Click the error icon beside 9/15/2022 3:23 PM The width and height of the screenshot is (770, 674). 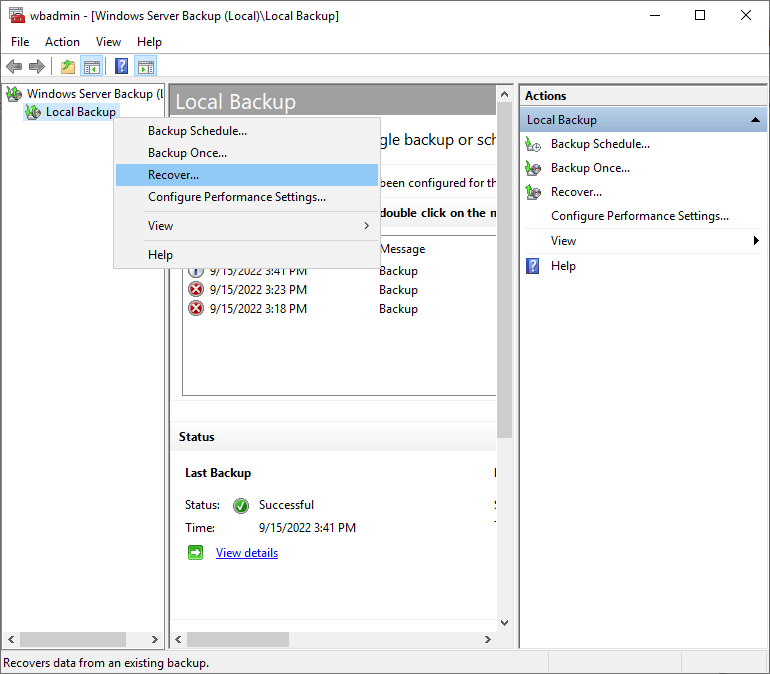click(196, 290)
